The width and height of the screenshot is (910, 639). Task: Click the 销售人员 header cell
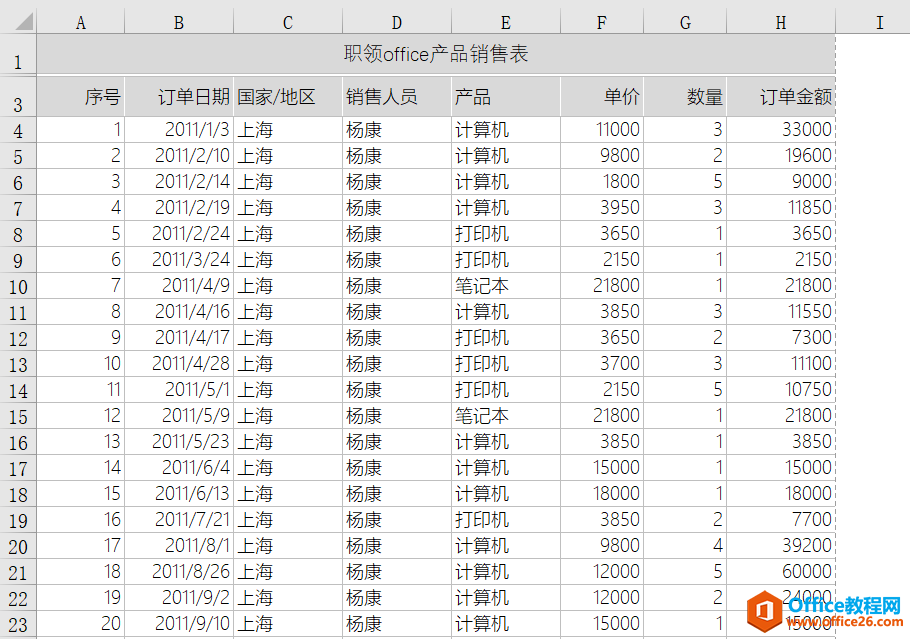tap(397, 97)
